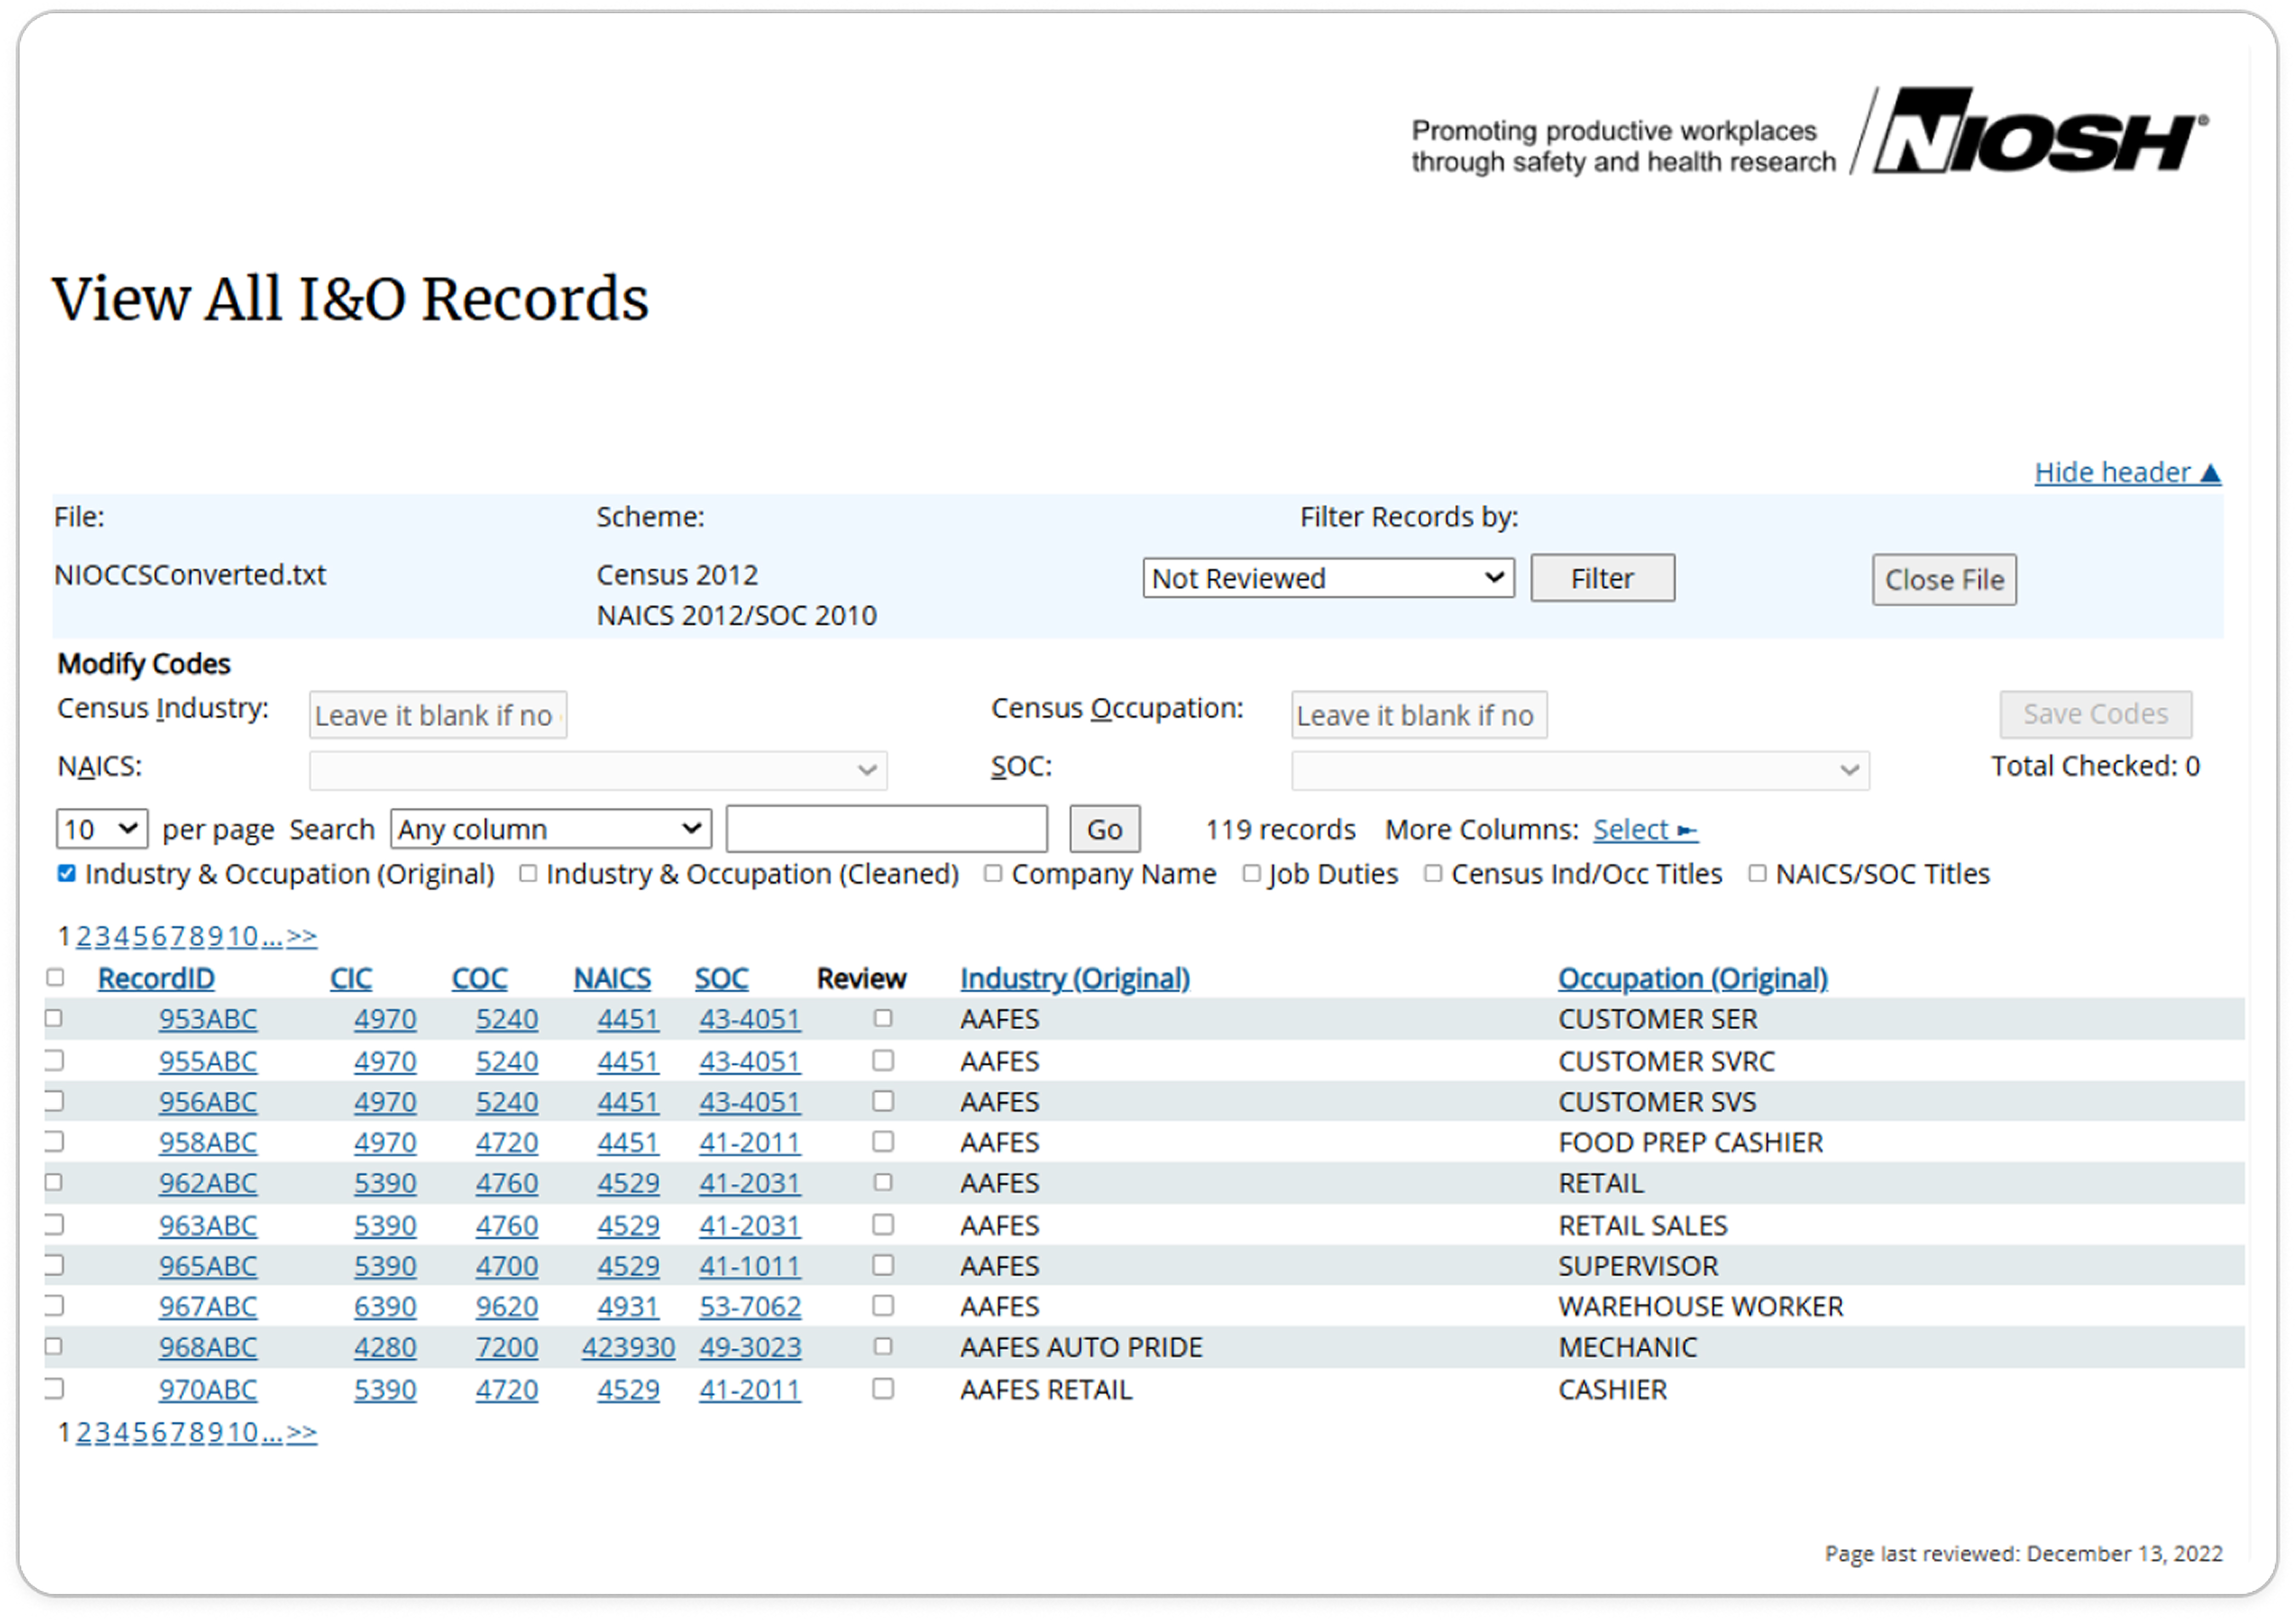Click SOC code 53-7062 link
Image resolution: width=2296 pixels, height=1620 pixels.
pyautogui.click(x=750, y=1306)
